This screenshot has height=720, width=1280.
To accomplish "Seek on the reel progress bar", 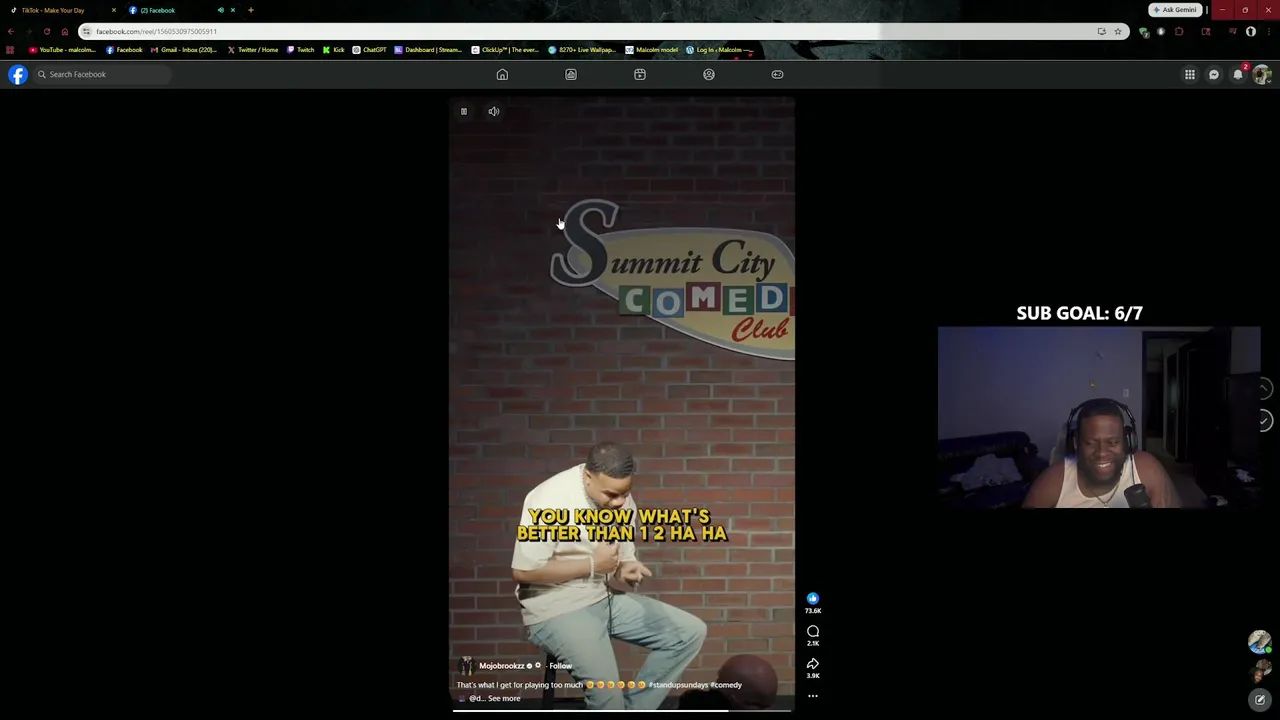I will [622, 710].
